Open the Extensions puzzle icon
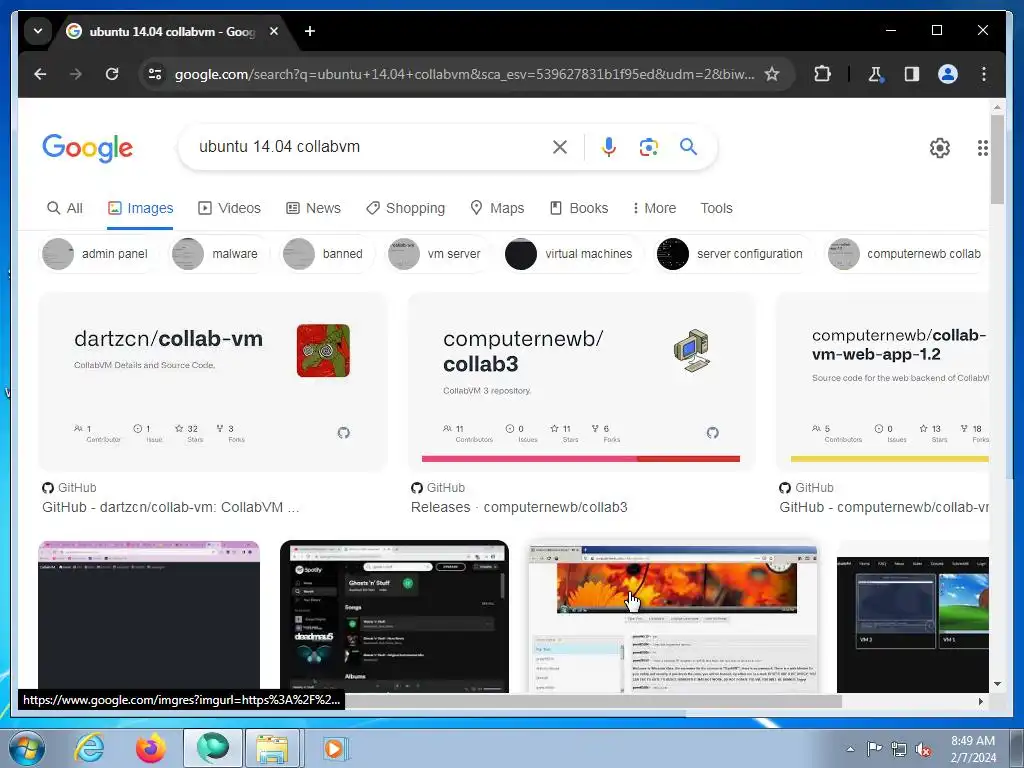1024x768 pixels. (823, 74)
